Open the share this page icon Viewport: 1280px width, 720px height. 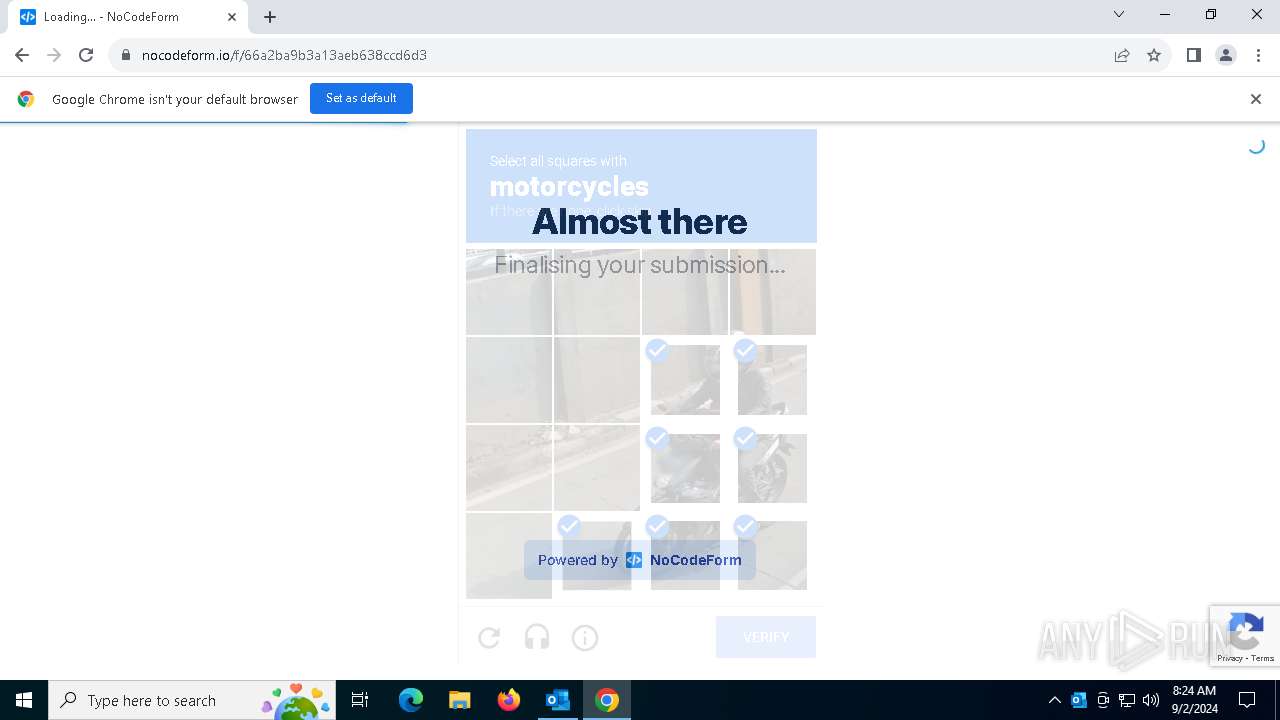click(1122, 55)
